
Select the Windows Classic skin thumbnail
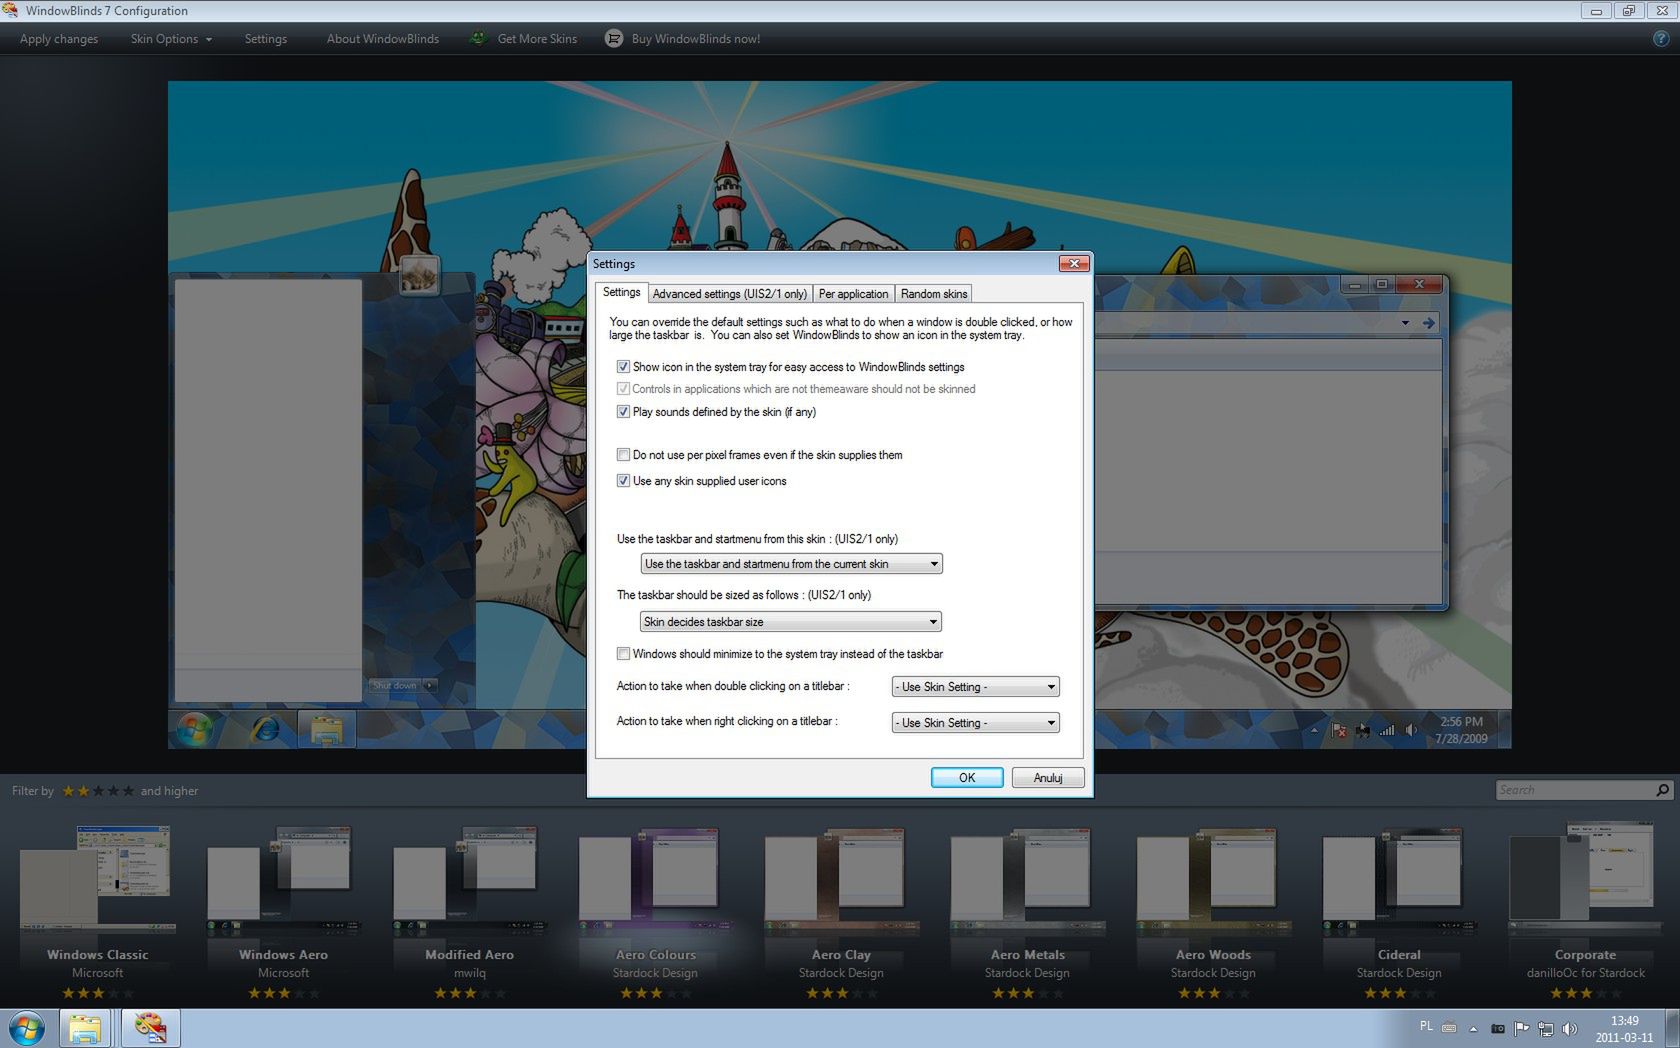(x=97, y=880)
